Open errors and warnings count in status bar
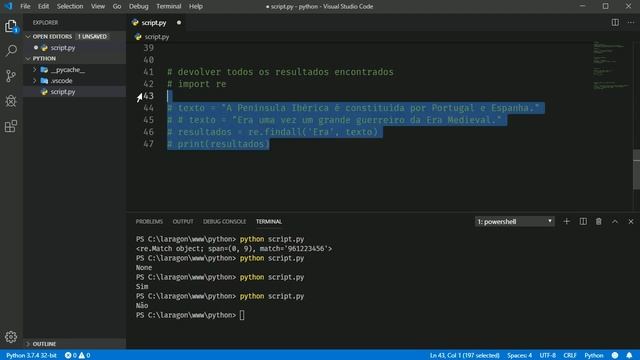 click(78, 355)
